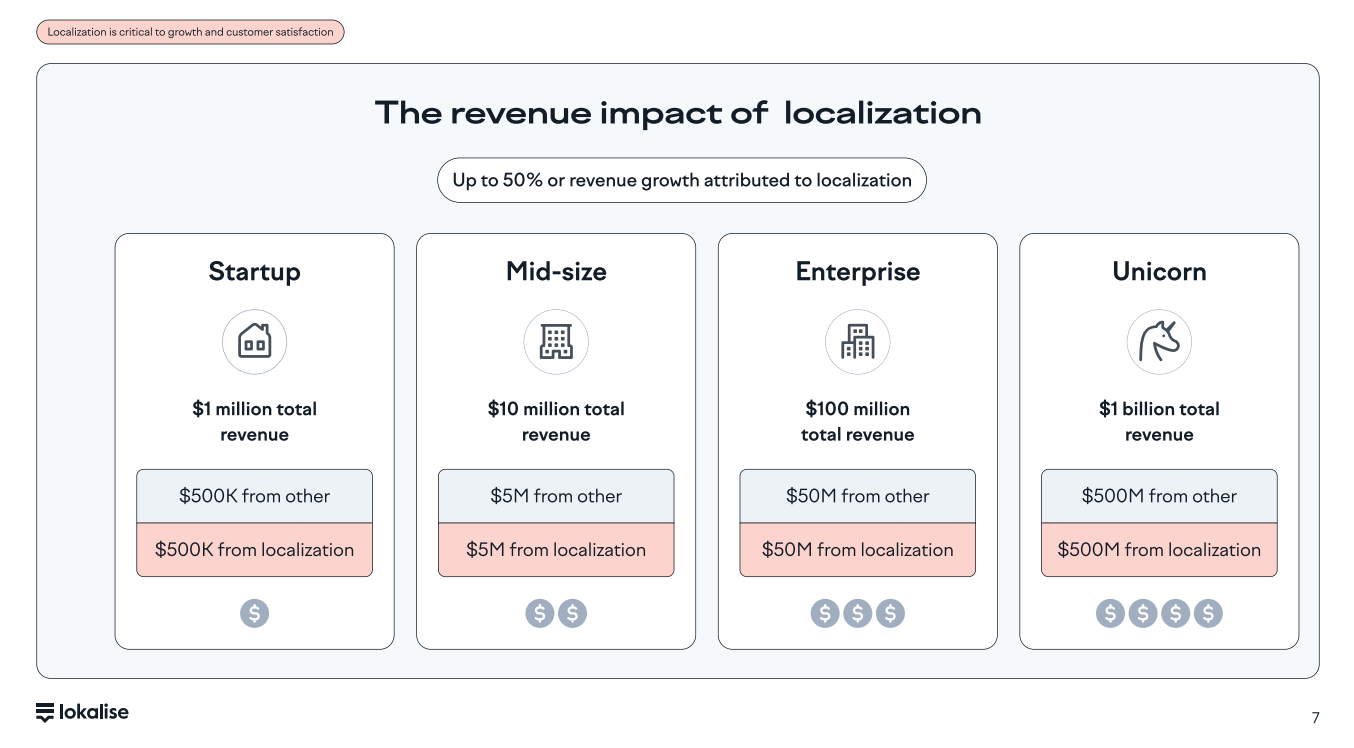This screenshot has height=748, width=1354.
Task: Click the Enterprise office building icon
Action: (857, 341)
